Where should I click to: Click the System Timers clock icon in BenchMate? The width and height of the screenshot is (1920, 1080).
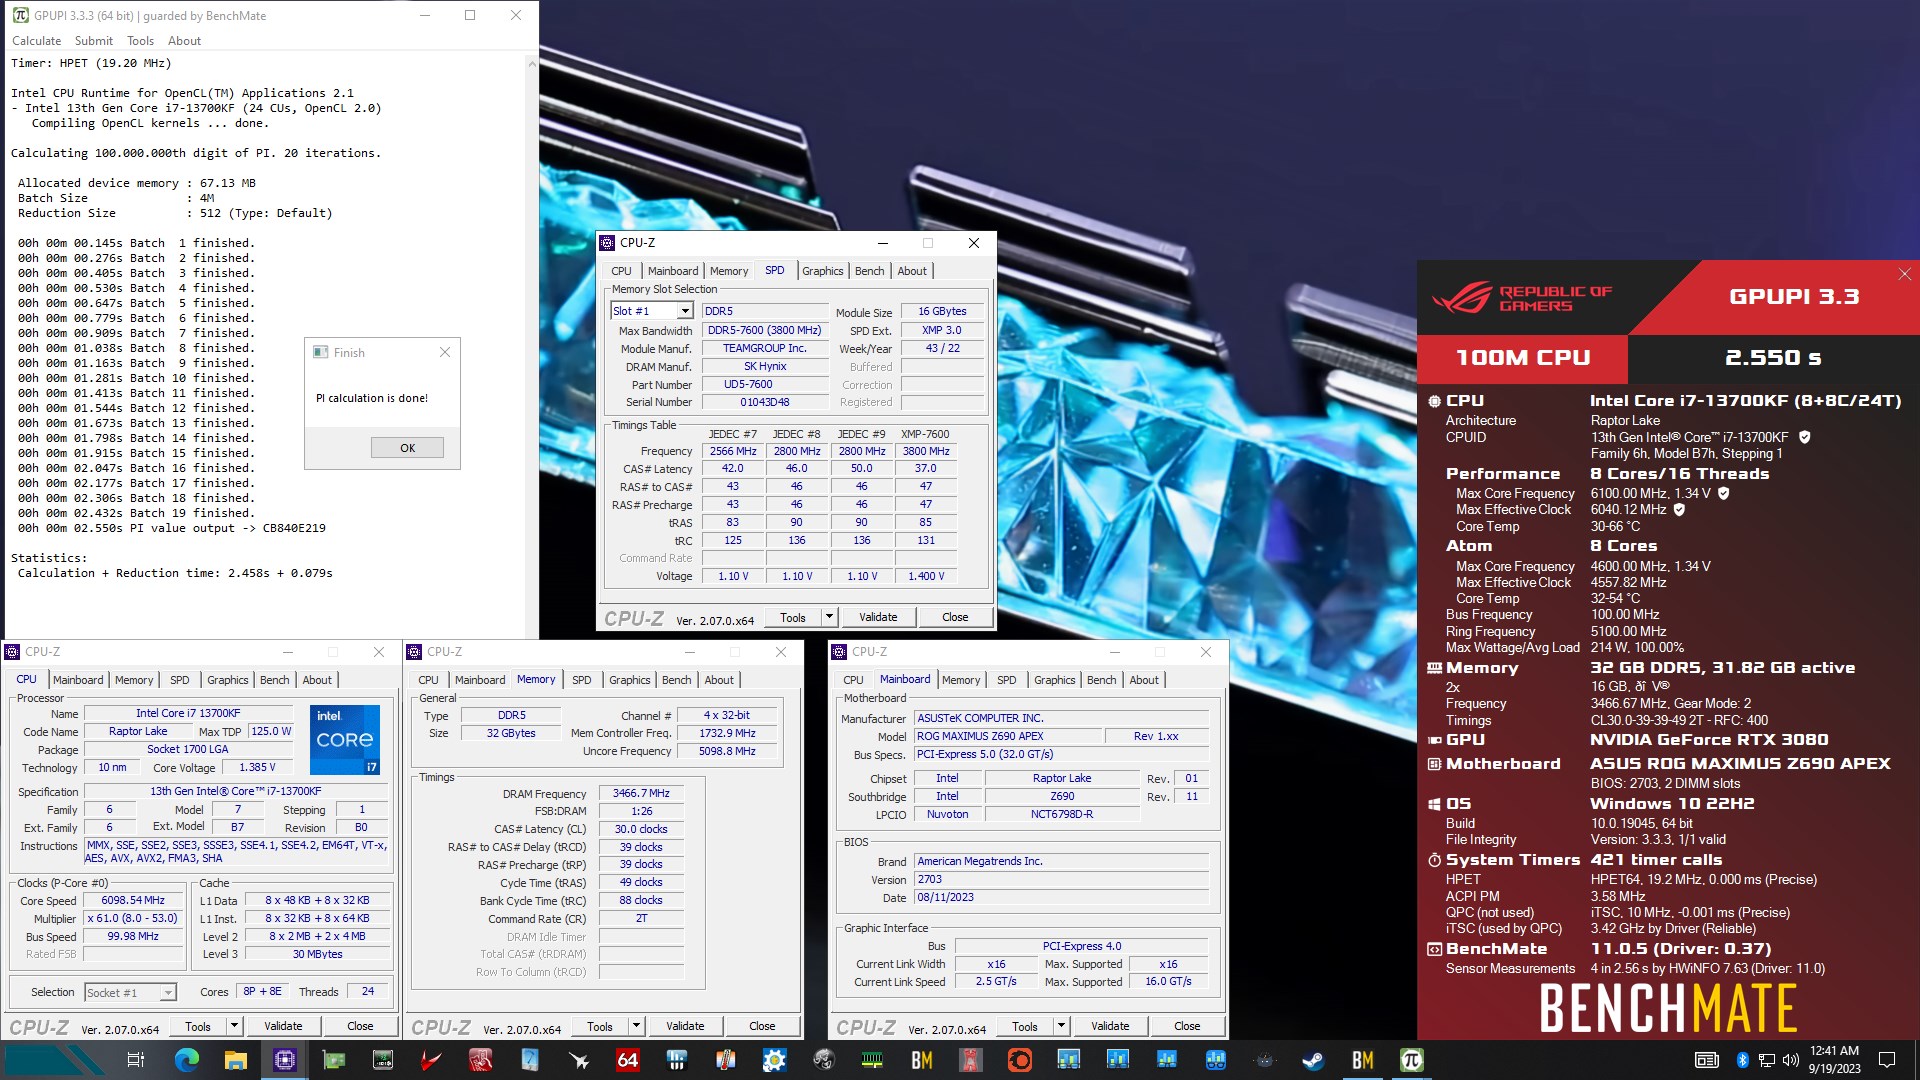pos(1434,860)
